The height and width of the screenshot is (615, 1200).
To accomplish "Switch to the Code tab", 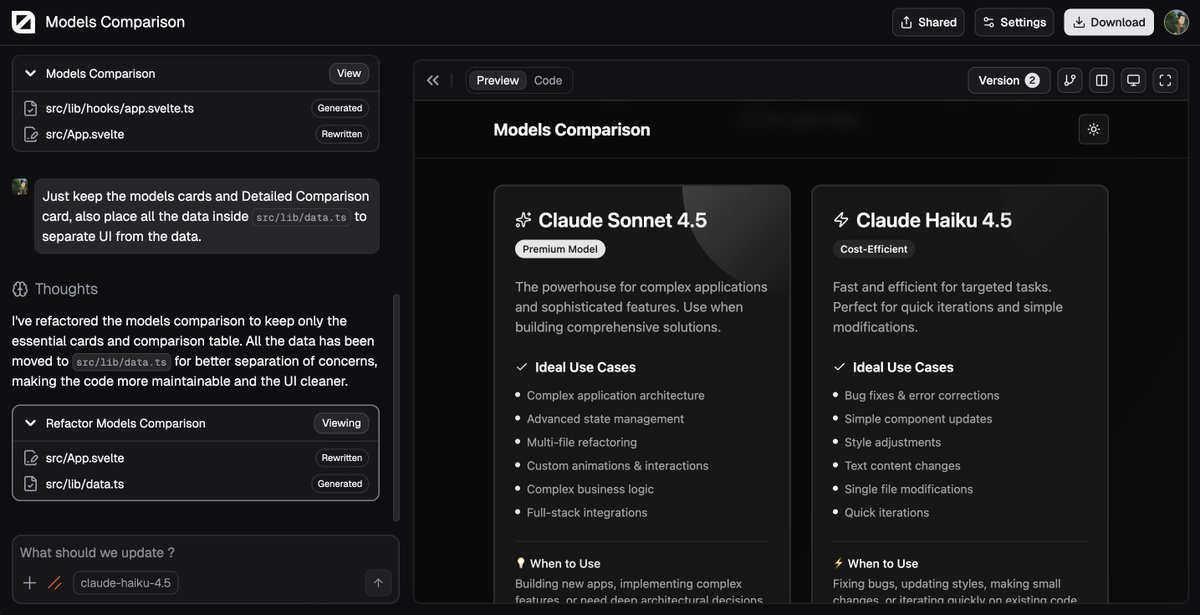I will pos(548,80).
